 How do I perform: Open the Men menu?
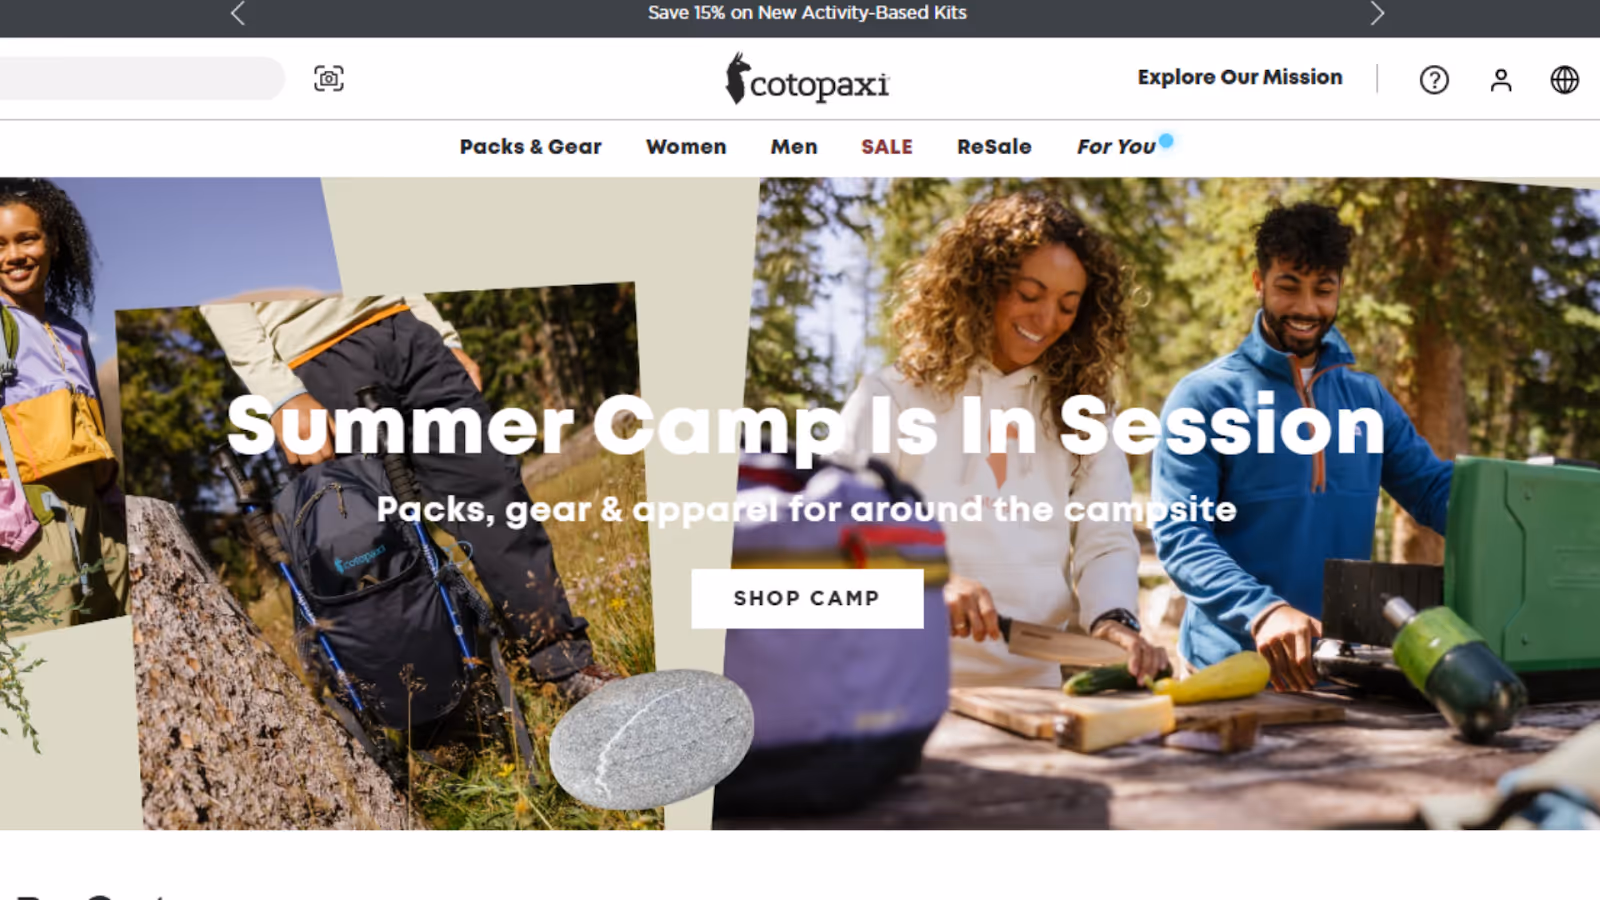tap(794, 147)
